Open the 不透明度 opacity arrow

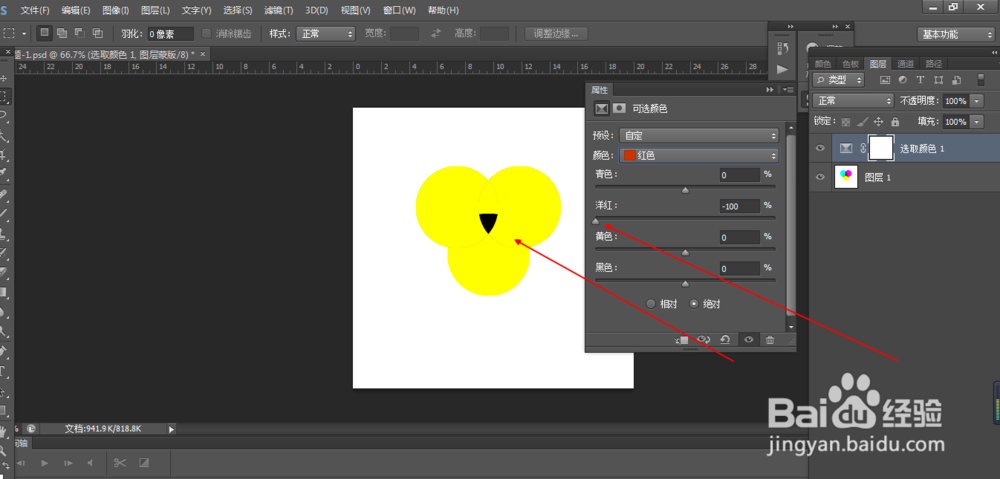pyautogui.click(x=977, y=101)
